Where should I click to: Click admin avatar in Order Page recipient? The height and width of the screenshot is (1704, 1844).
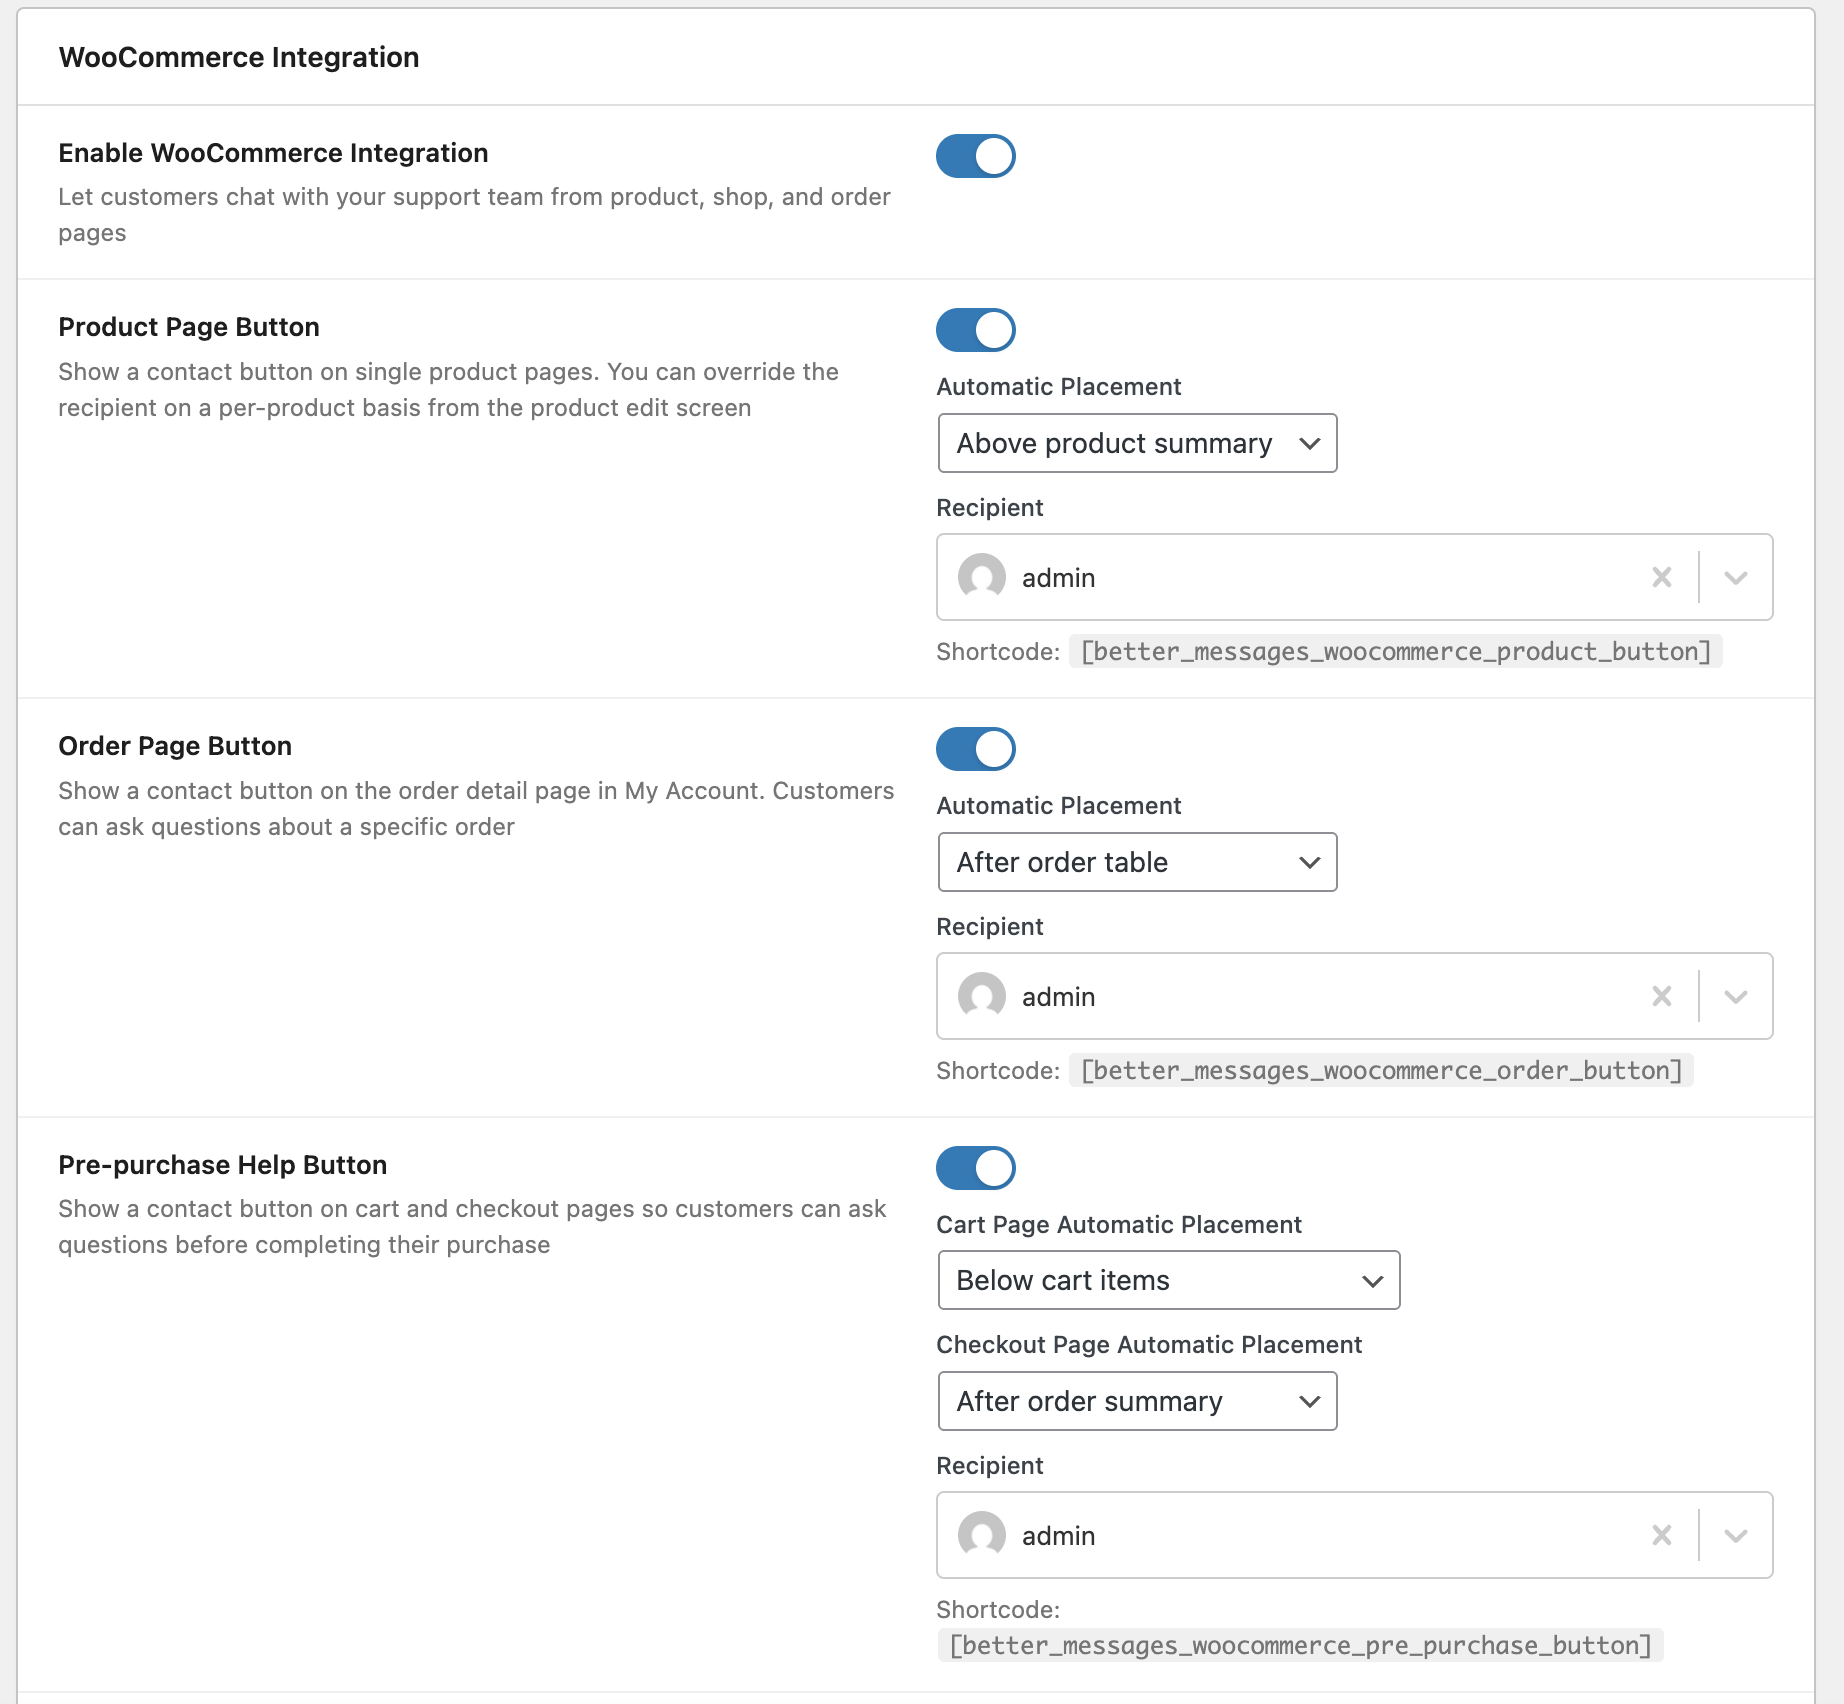[x=981, y=996]
